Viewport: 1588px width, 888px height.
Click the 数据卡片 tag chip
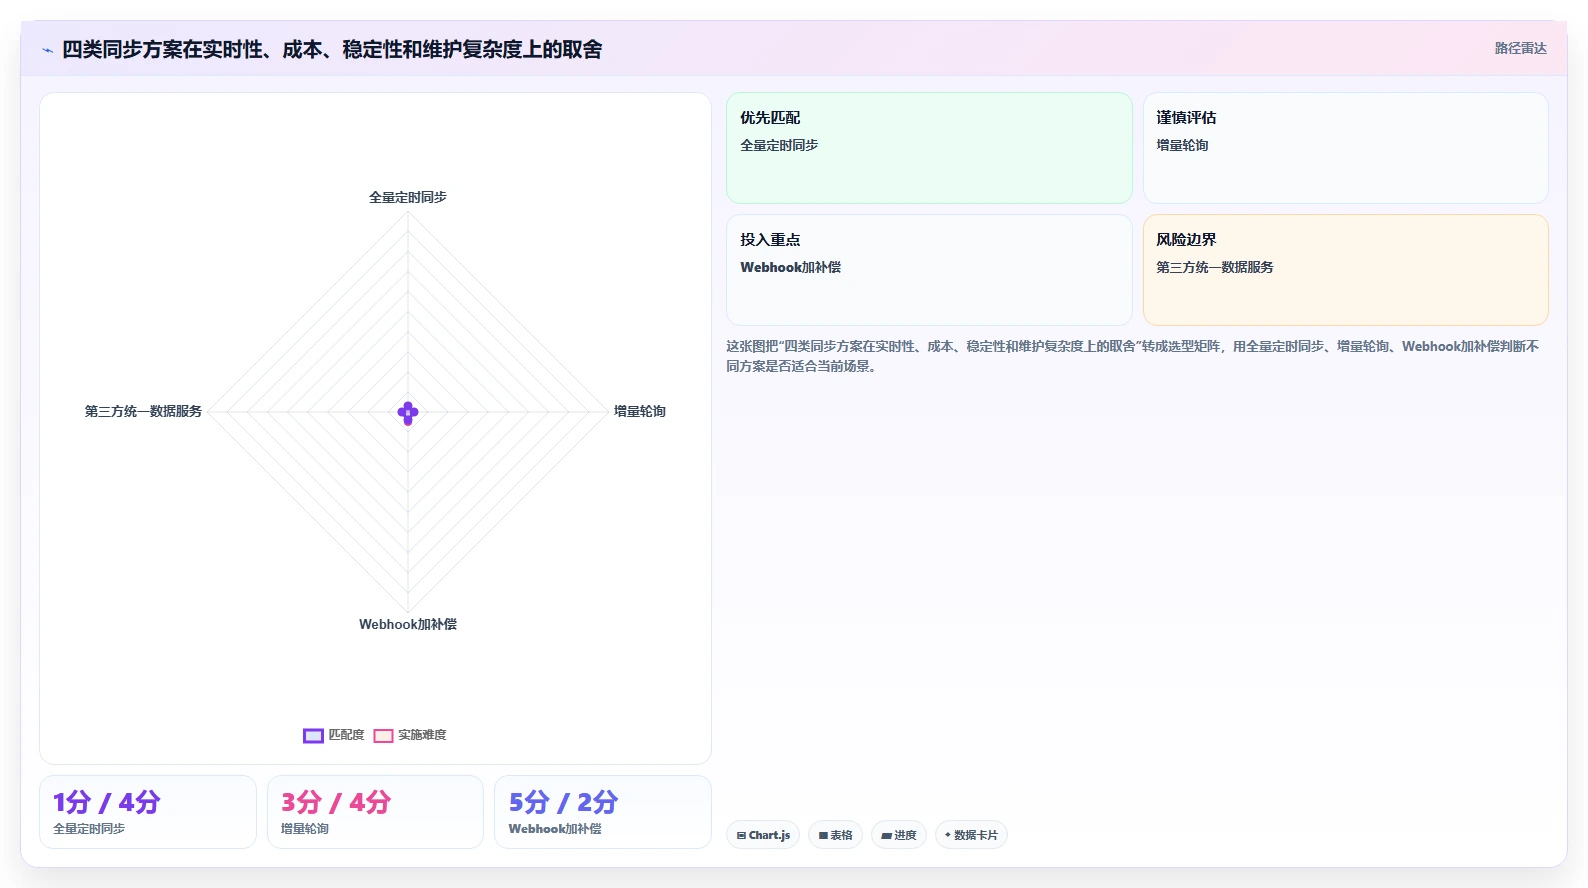(x=971, y=835)
